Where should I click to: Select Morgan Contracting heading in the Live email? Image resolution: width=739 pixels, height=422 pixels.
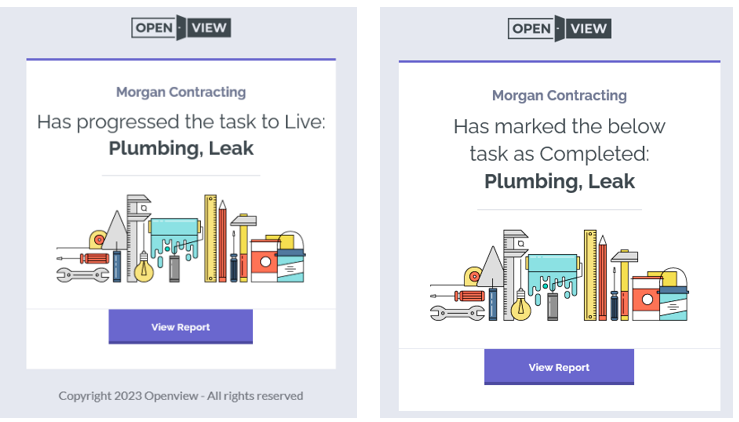[x=180, y=92]
